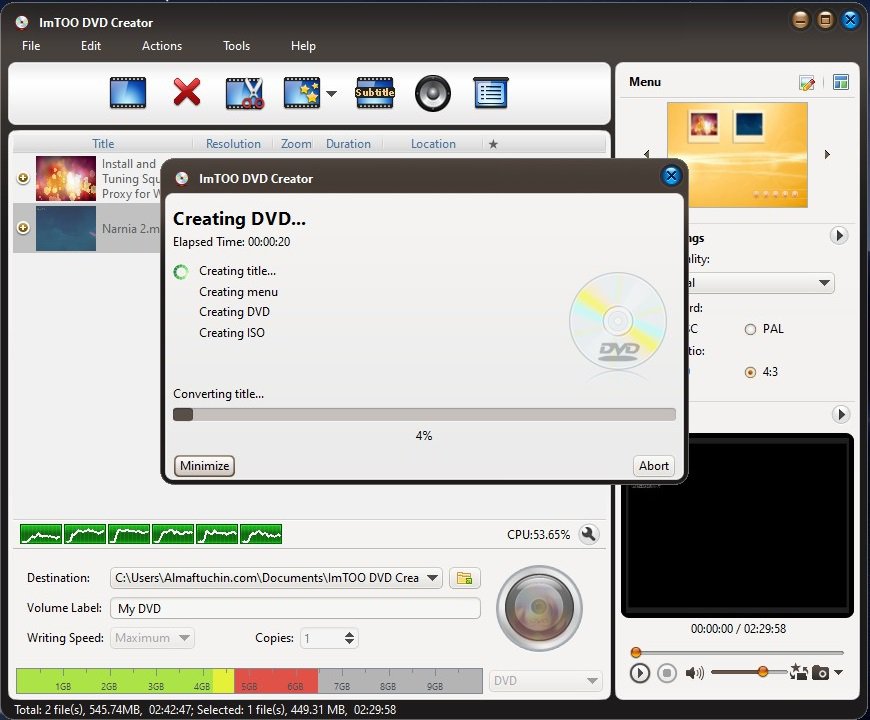Open the Tools menu
The image size is (870, 720).
point(236,46)
